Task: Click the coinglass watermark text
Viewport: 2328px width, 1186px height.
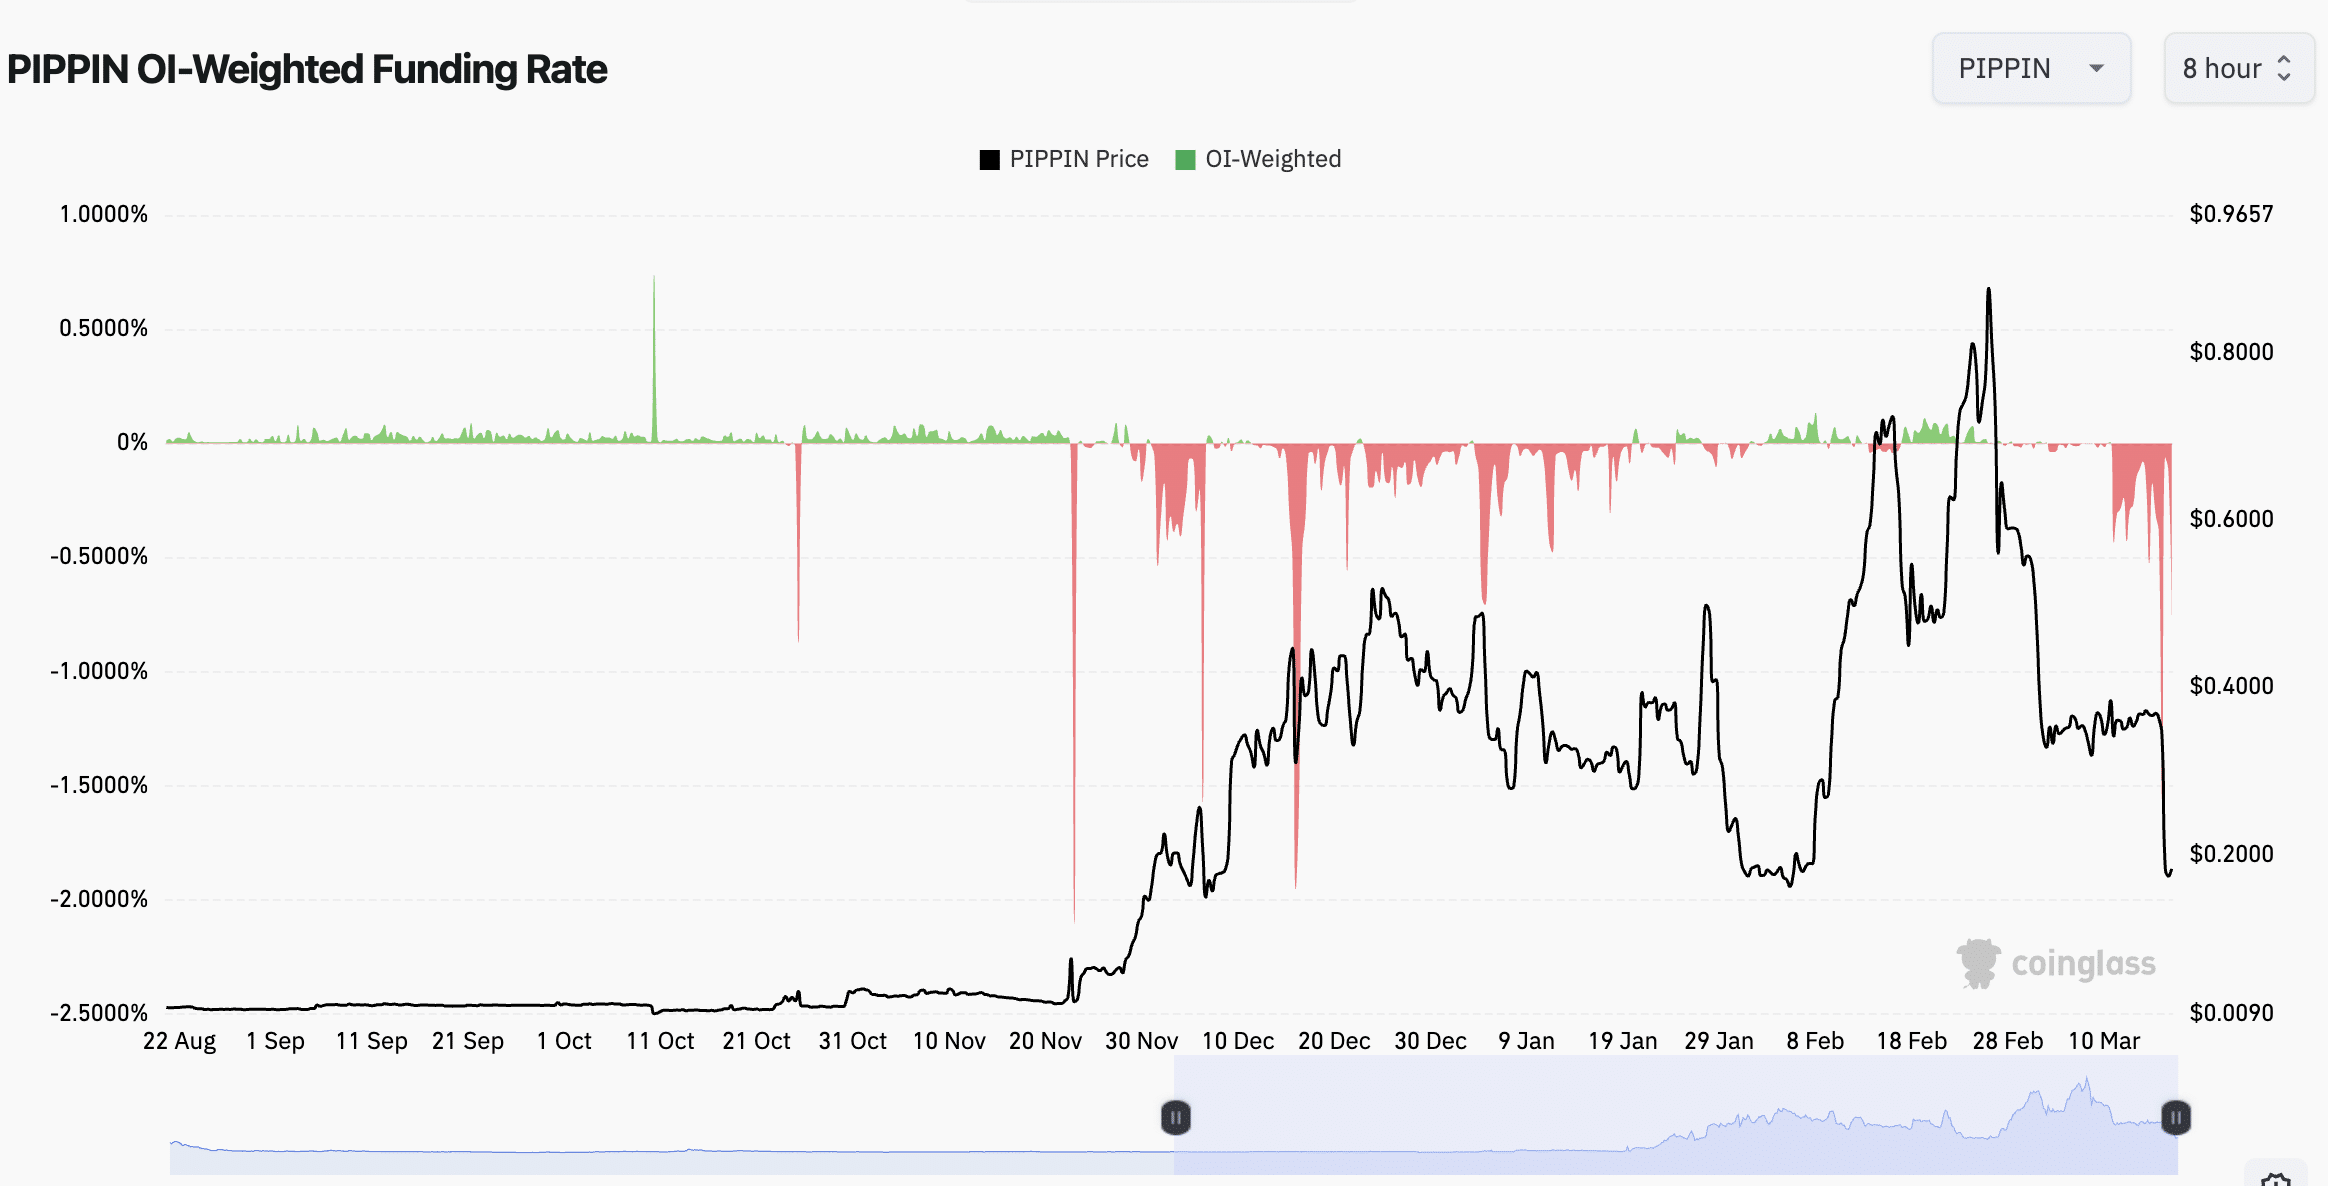Action: [2083, 963]
